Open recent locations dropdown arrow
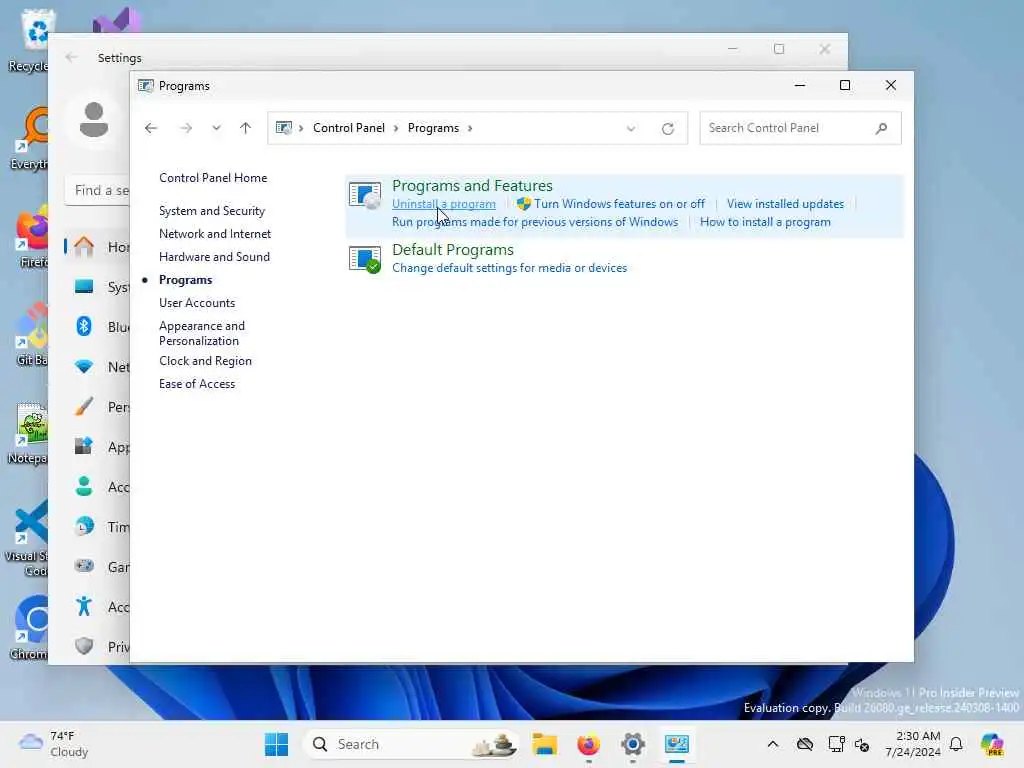 tap(216, 128)
